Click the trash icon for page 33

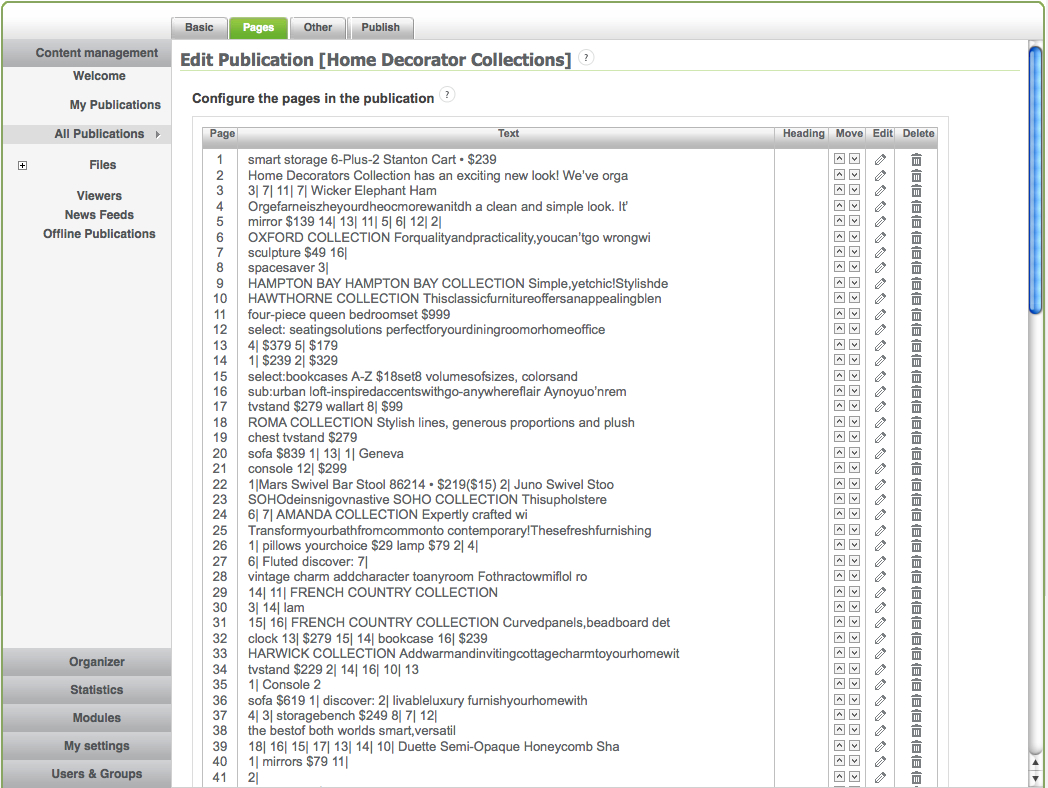(x=916, y=654)
